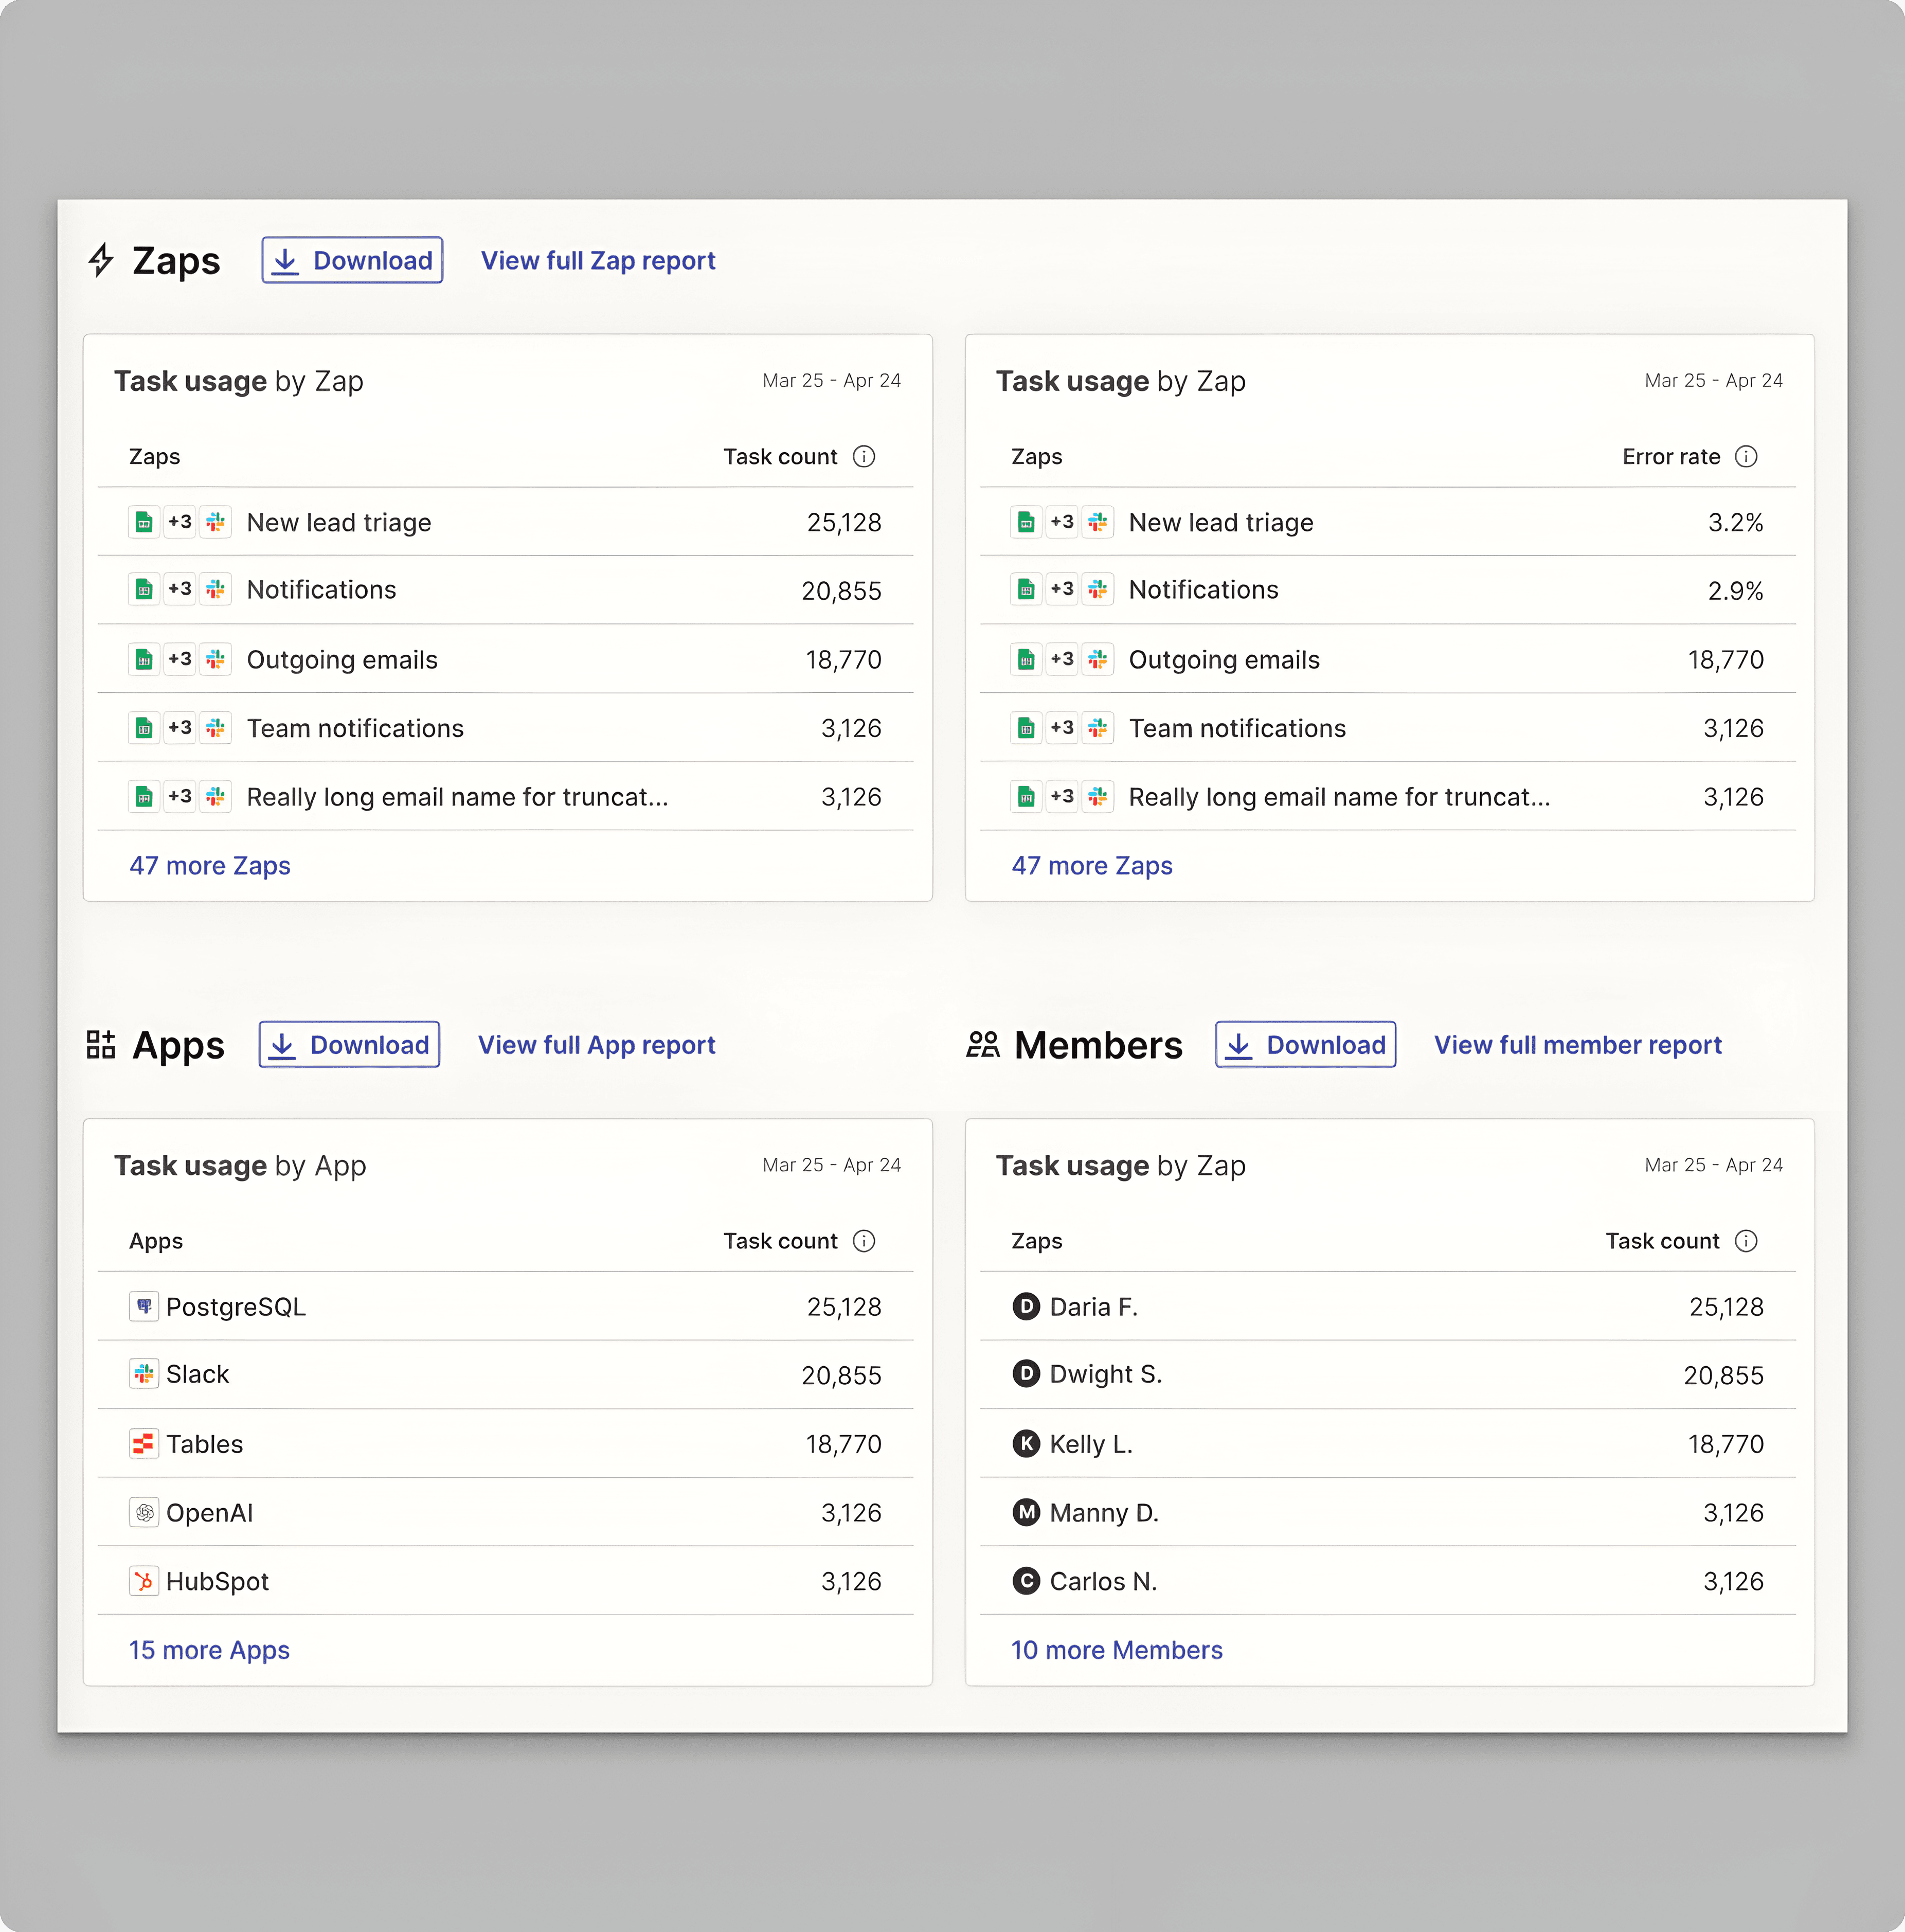Click the Task count info icon in the Zaps card

864,457
